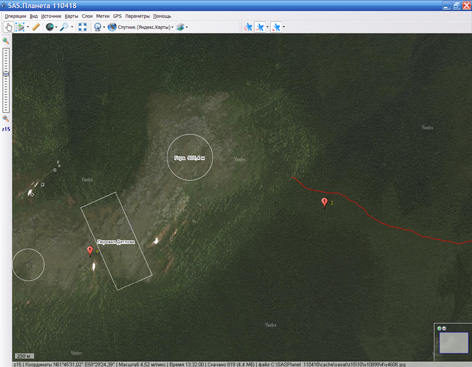Image resolution: width=472 pixels, height=367 pixels.
Task: Open the Источник menu
Action: tap(51, 16)
